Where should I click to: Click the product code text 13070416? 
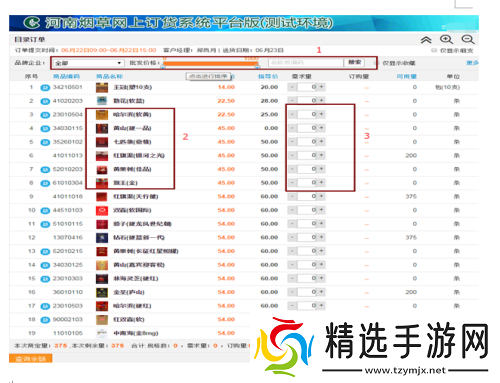[x=68, y=238]
